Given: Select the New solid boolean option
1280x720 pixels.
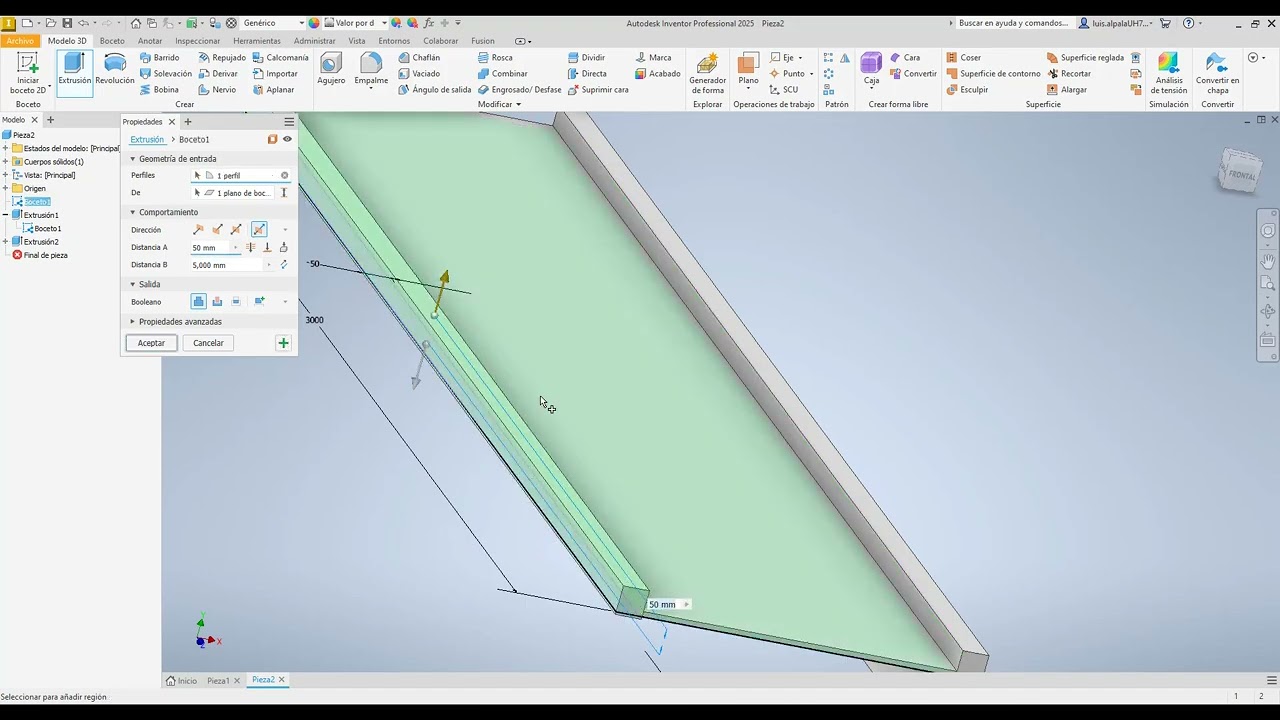Looking at the screenshot, I should pyautogui.click(x=259, y=302).
